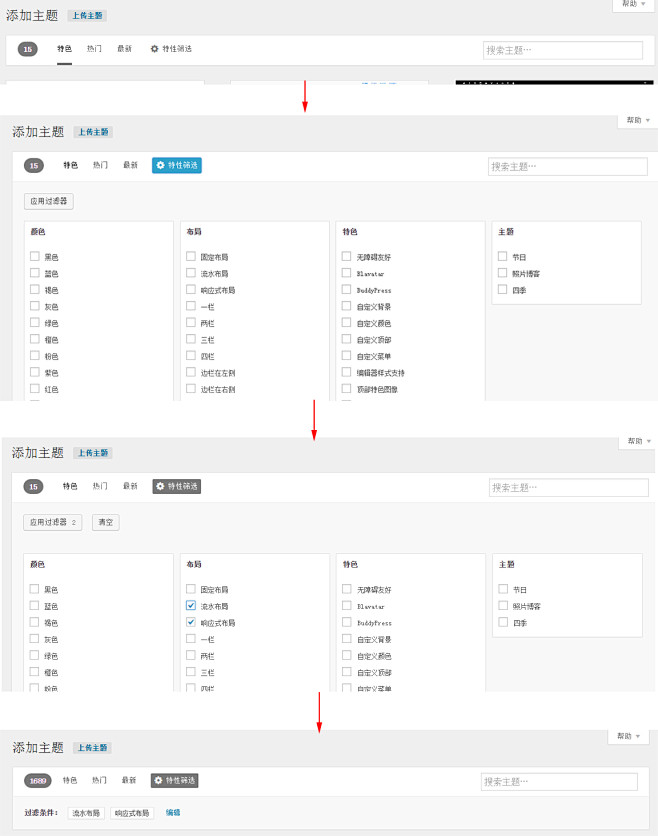658x836 pixels.
Task: Click the gear icon beside the 1689 count badge
Action: pyautogui.click(x=158, y=780)
